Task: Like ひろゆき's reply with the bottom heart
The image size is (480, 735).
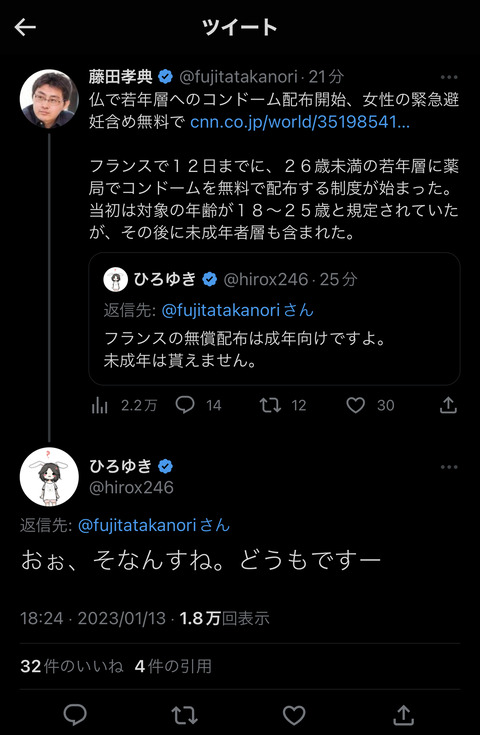Action: click(294, 715)
